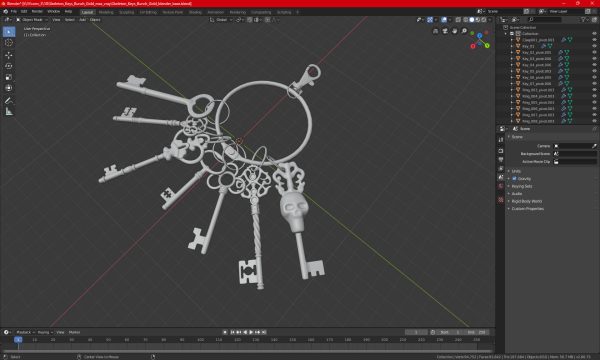600x360 pixels.
Task: Hide Key_01 with its eye icon
Action: click(594, 46)
